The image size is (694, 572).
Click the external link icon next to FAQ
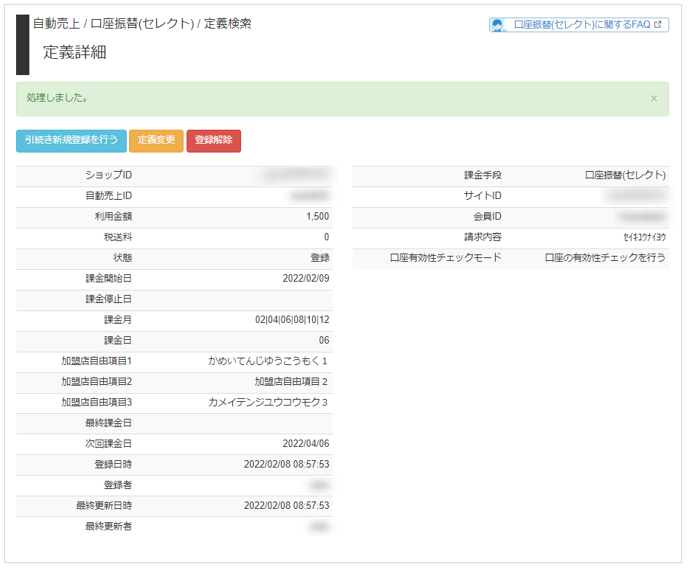tap(658, 25)
